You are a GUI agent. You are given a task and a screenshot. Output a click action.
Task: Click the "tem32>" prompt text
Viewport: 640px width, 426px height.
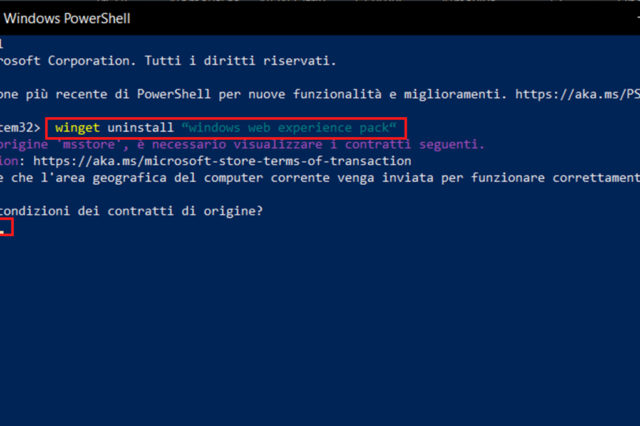tap(18, 128)
